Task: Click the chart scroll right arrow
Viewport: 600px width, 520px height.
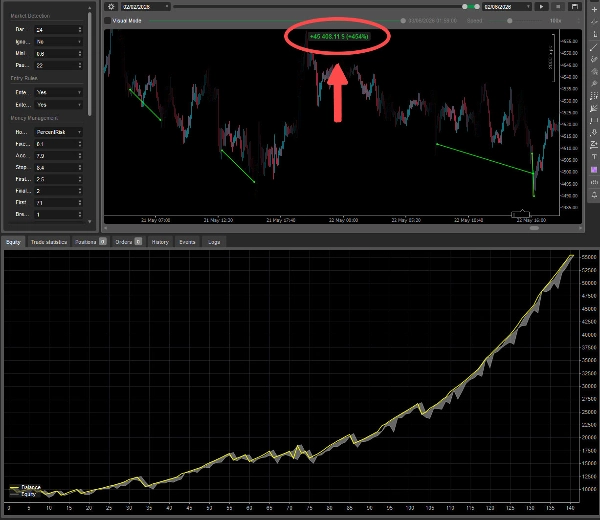Action: pyautogui.click(x=580, y=228)
